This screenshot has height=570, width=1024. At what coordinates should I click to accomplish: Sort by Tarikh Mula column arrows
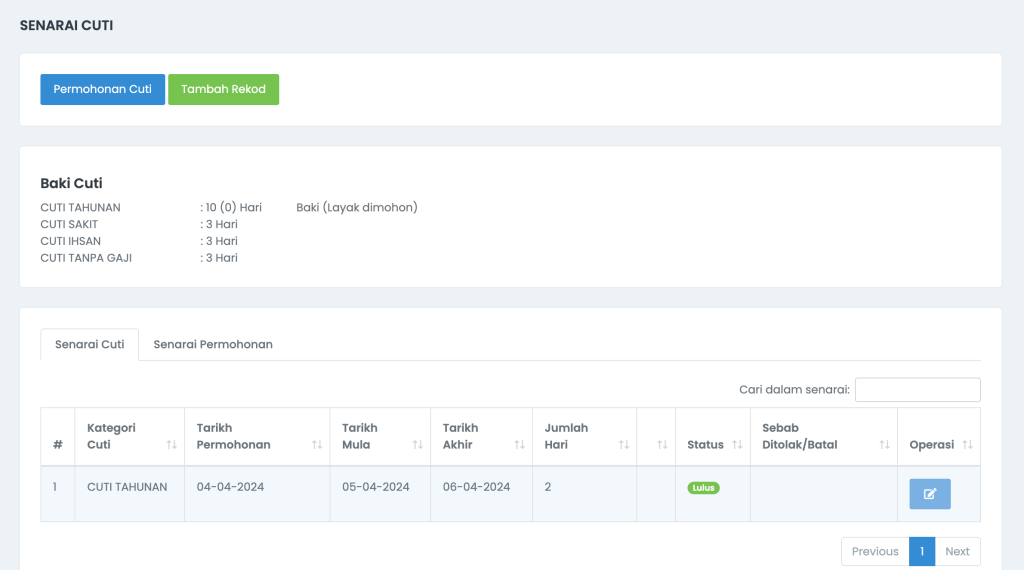417,445
